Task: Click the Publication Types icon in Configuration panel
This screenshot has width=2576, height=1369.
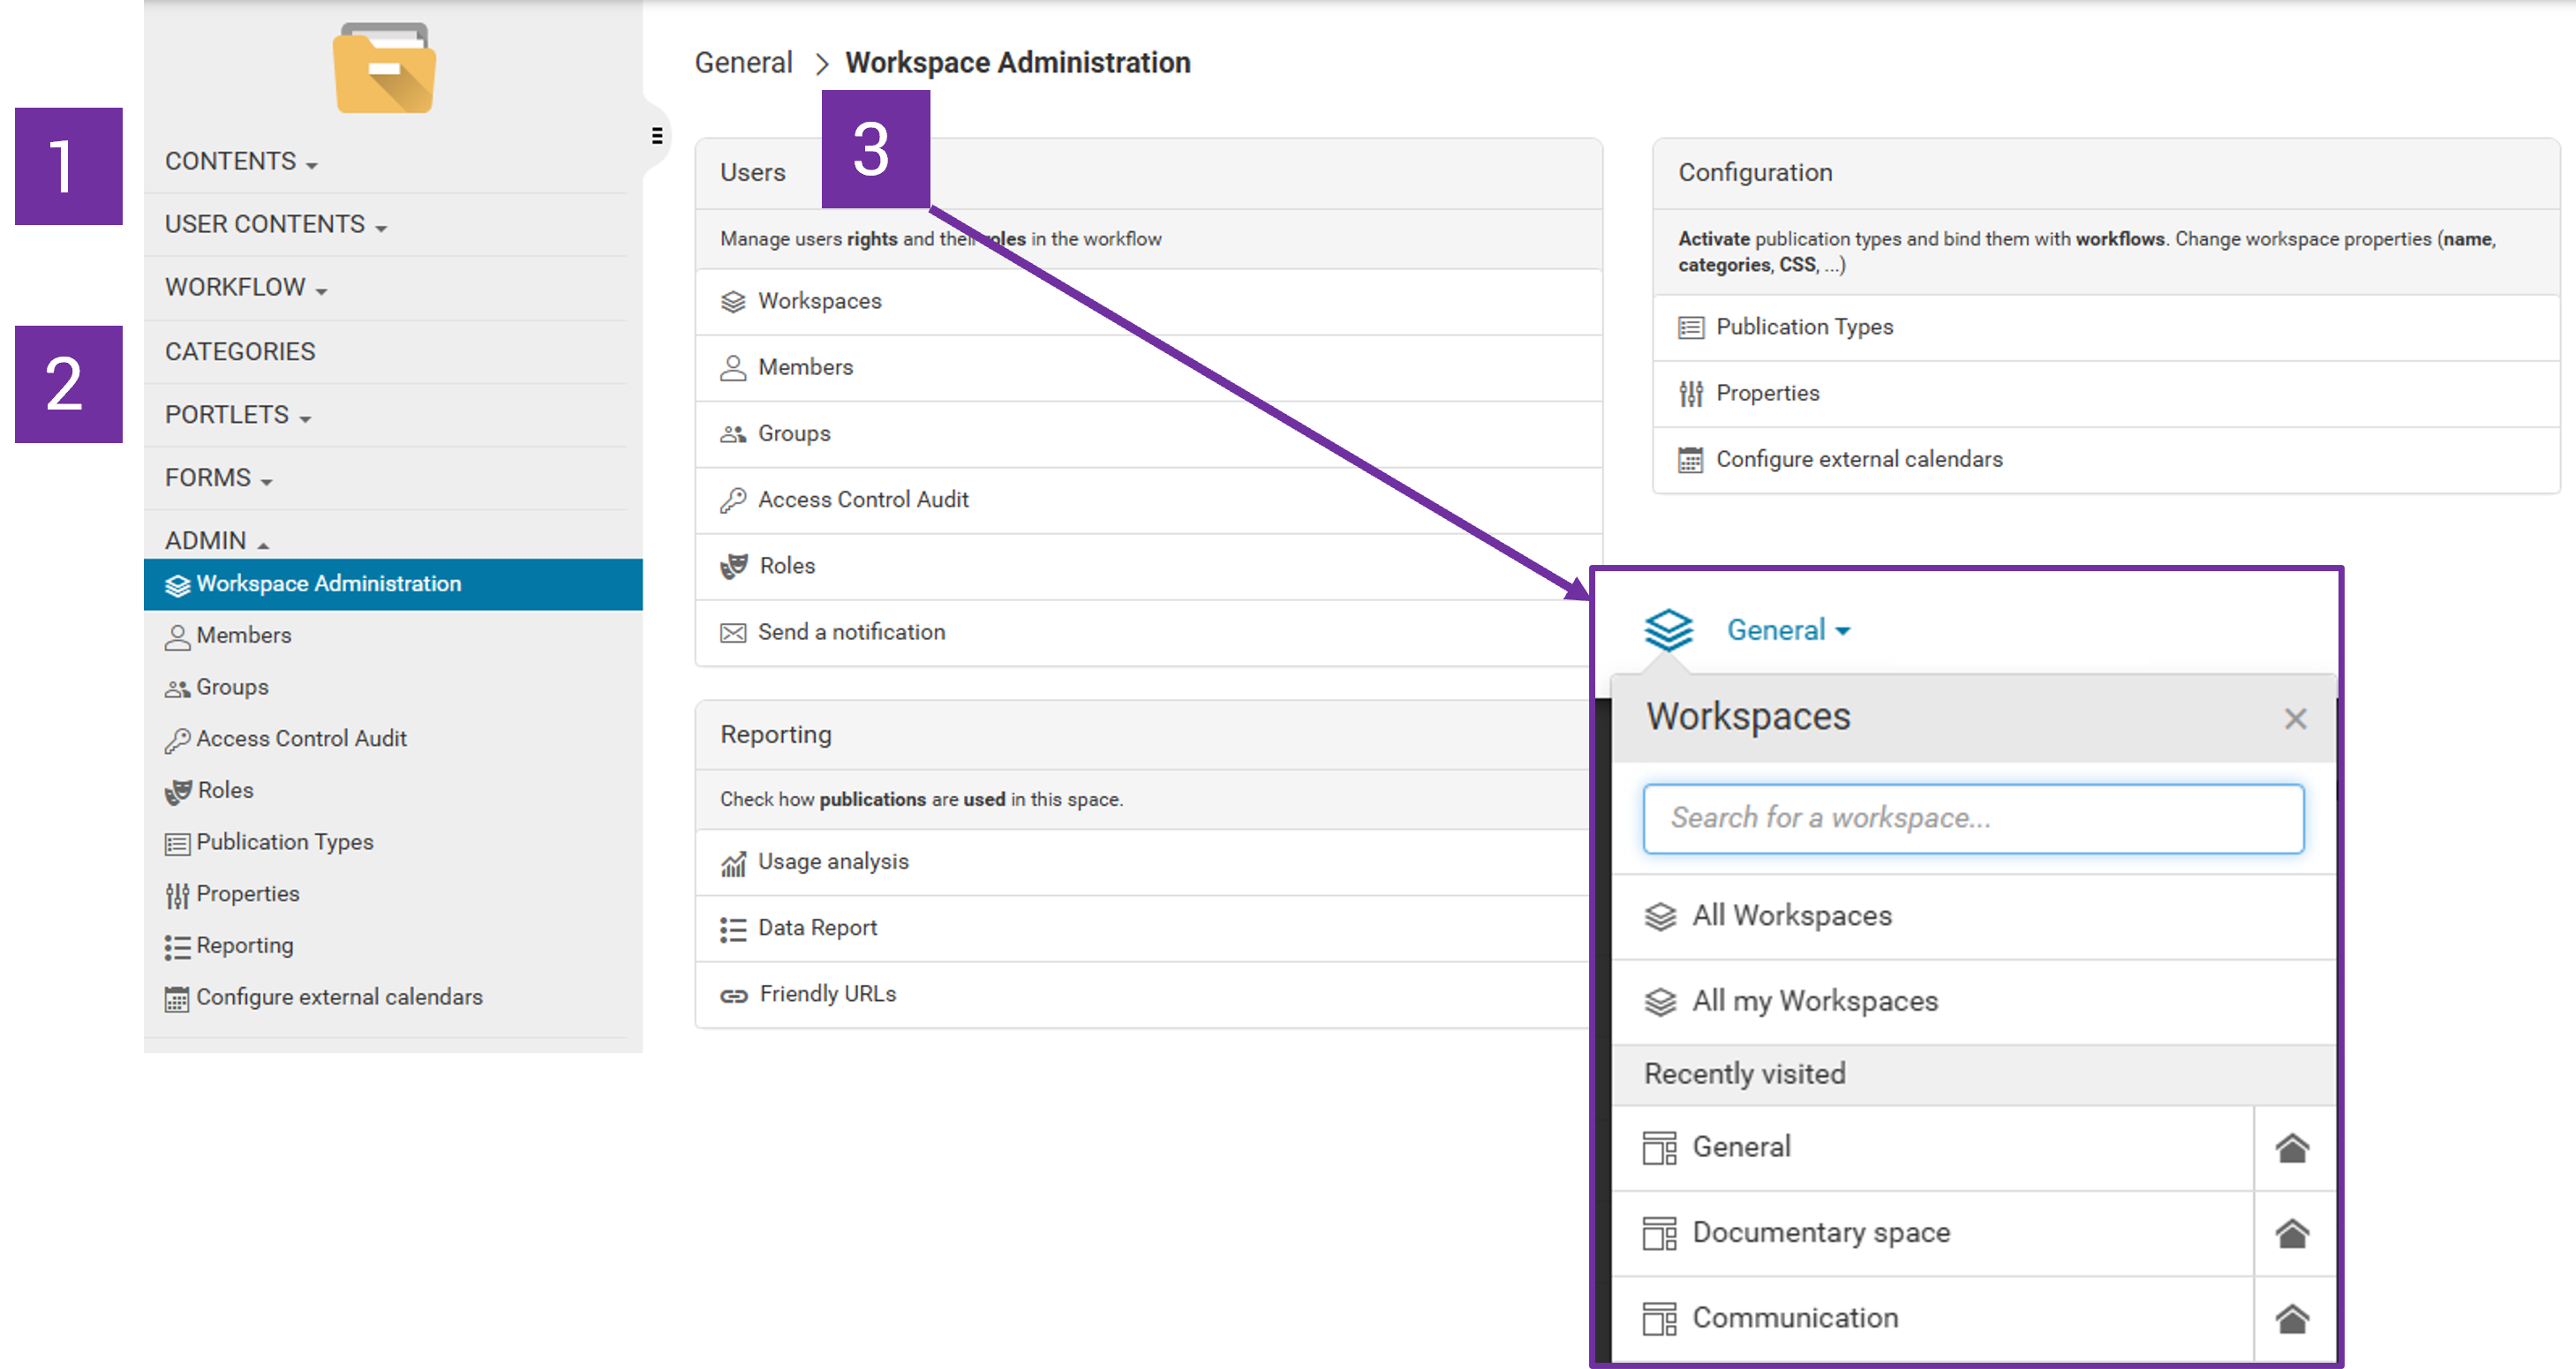Action: (1691, 328)
